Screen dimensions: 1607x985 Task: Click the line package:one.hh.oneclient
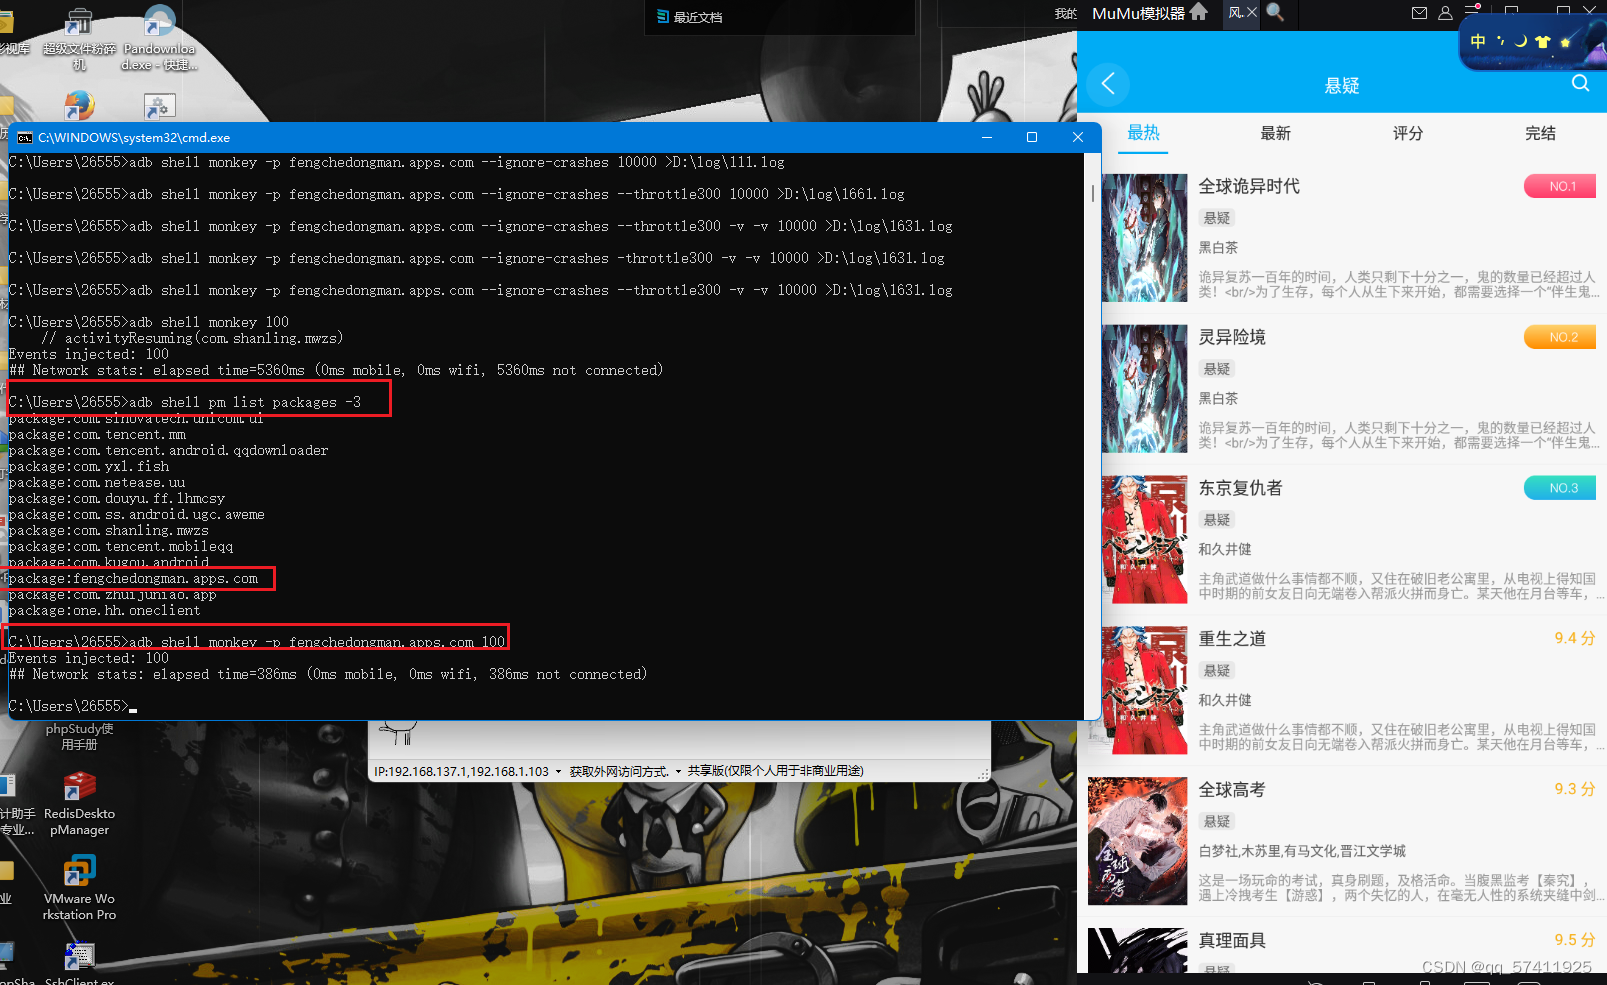104,610
